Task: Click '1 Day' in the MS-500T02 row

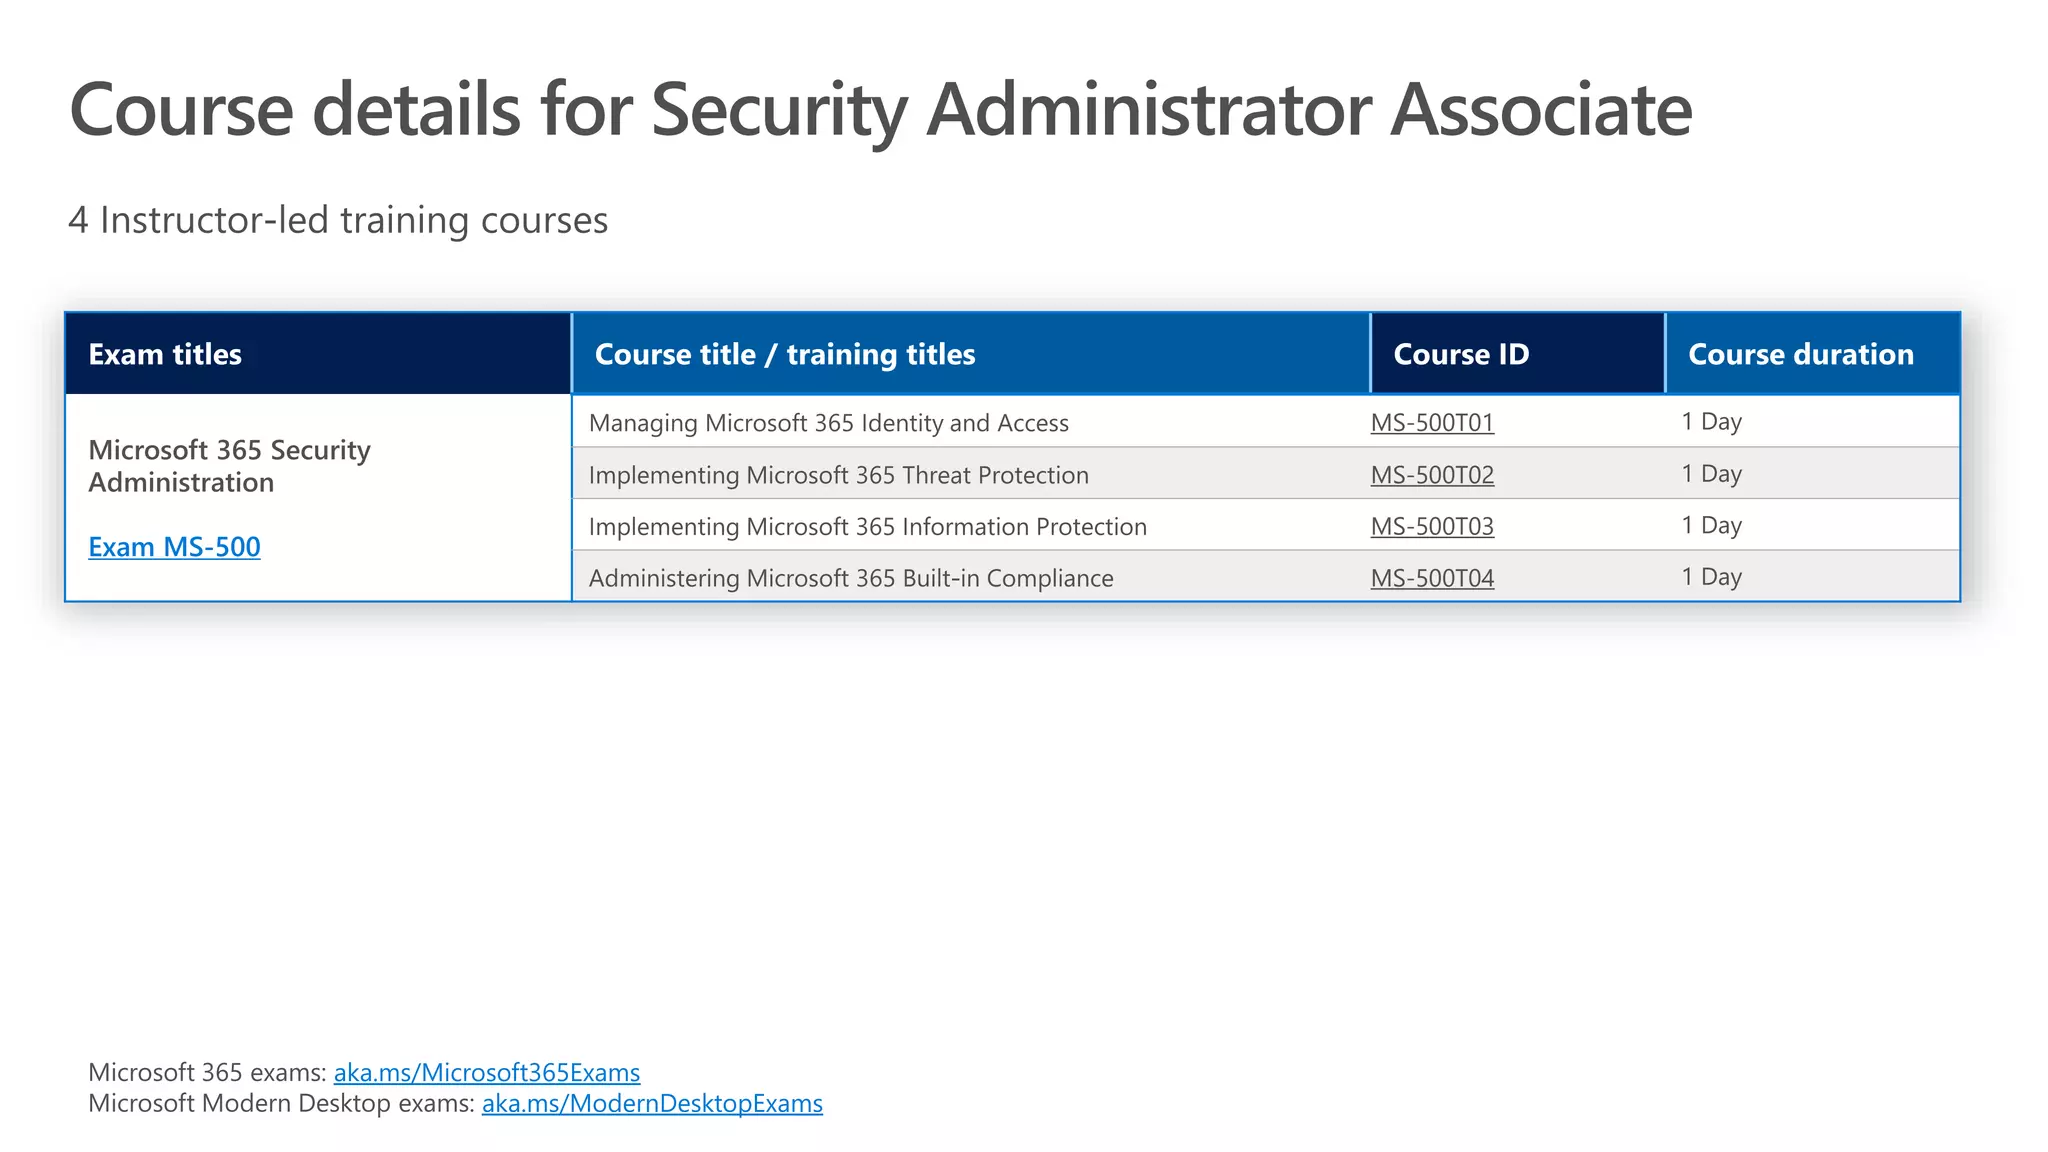Action: (1711, 473)
